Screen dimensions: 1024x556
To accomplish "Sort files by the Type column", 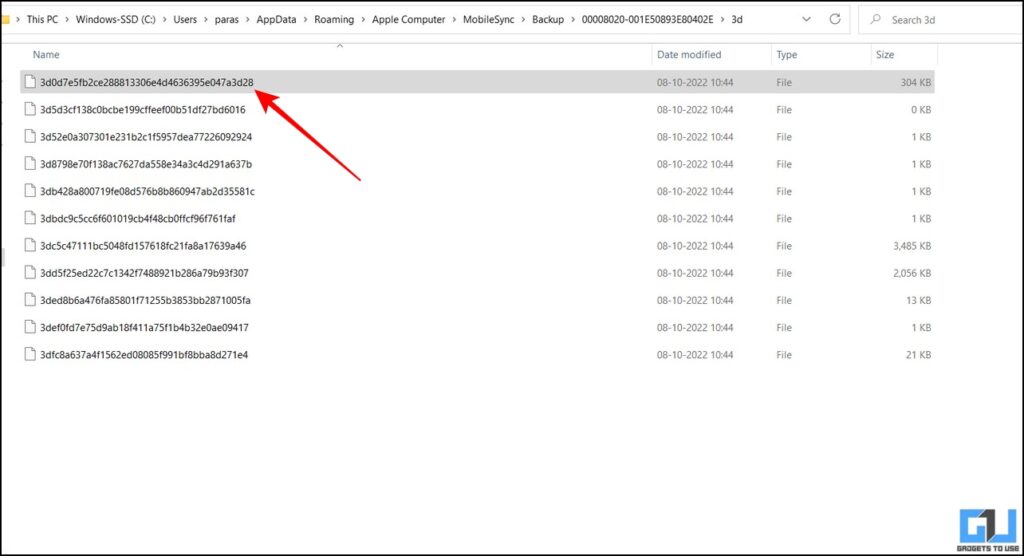I will pyautogui.click(x=787, y=55).
